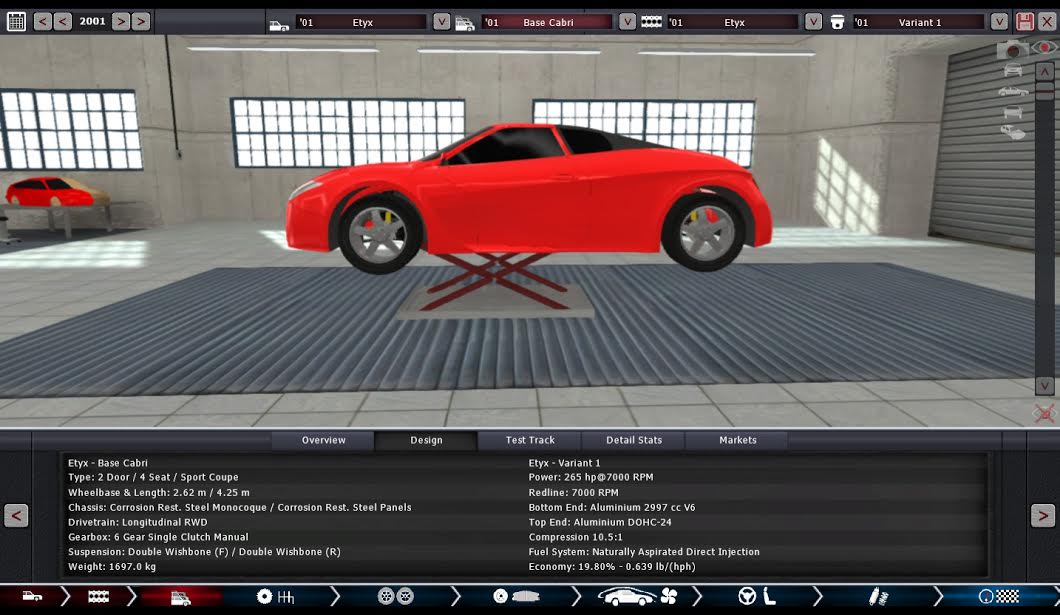Open the interior step with the steering wheel icon
This screenshot has height=615, width=1060.
point(746,596)
